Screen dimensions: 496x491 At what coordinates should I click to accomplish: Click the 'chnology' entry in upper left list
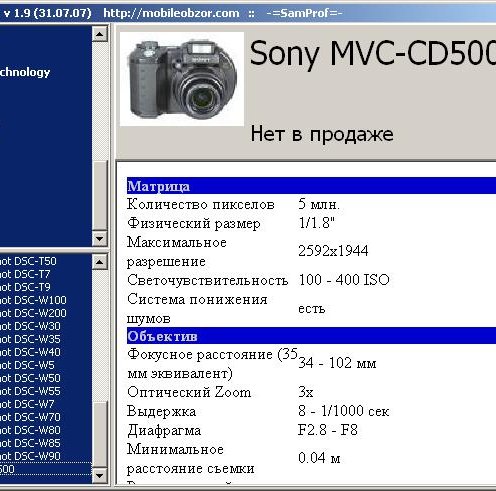pyautogui.click(x=25, y=72)
